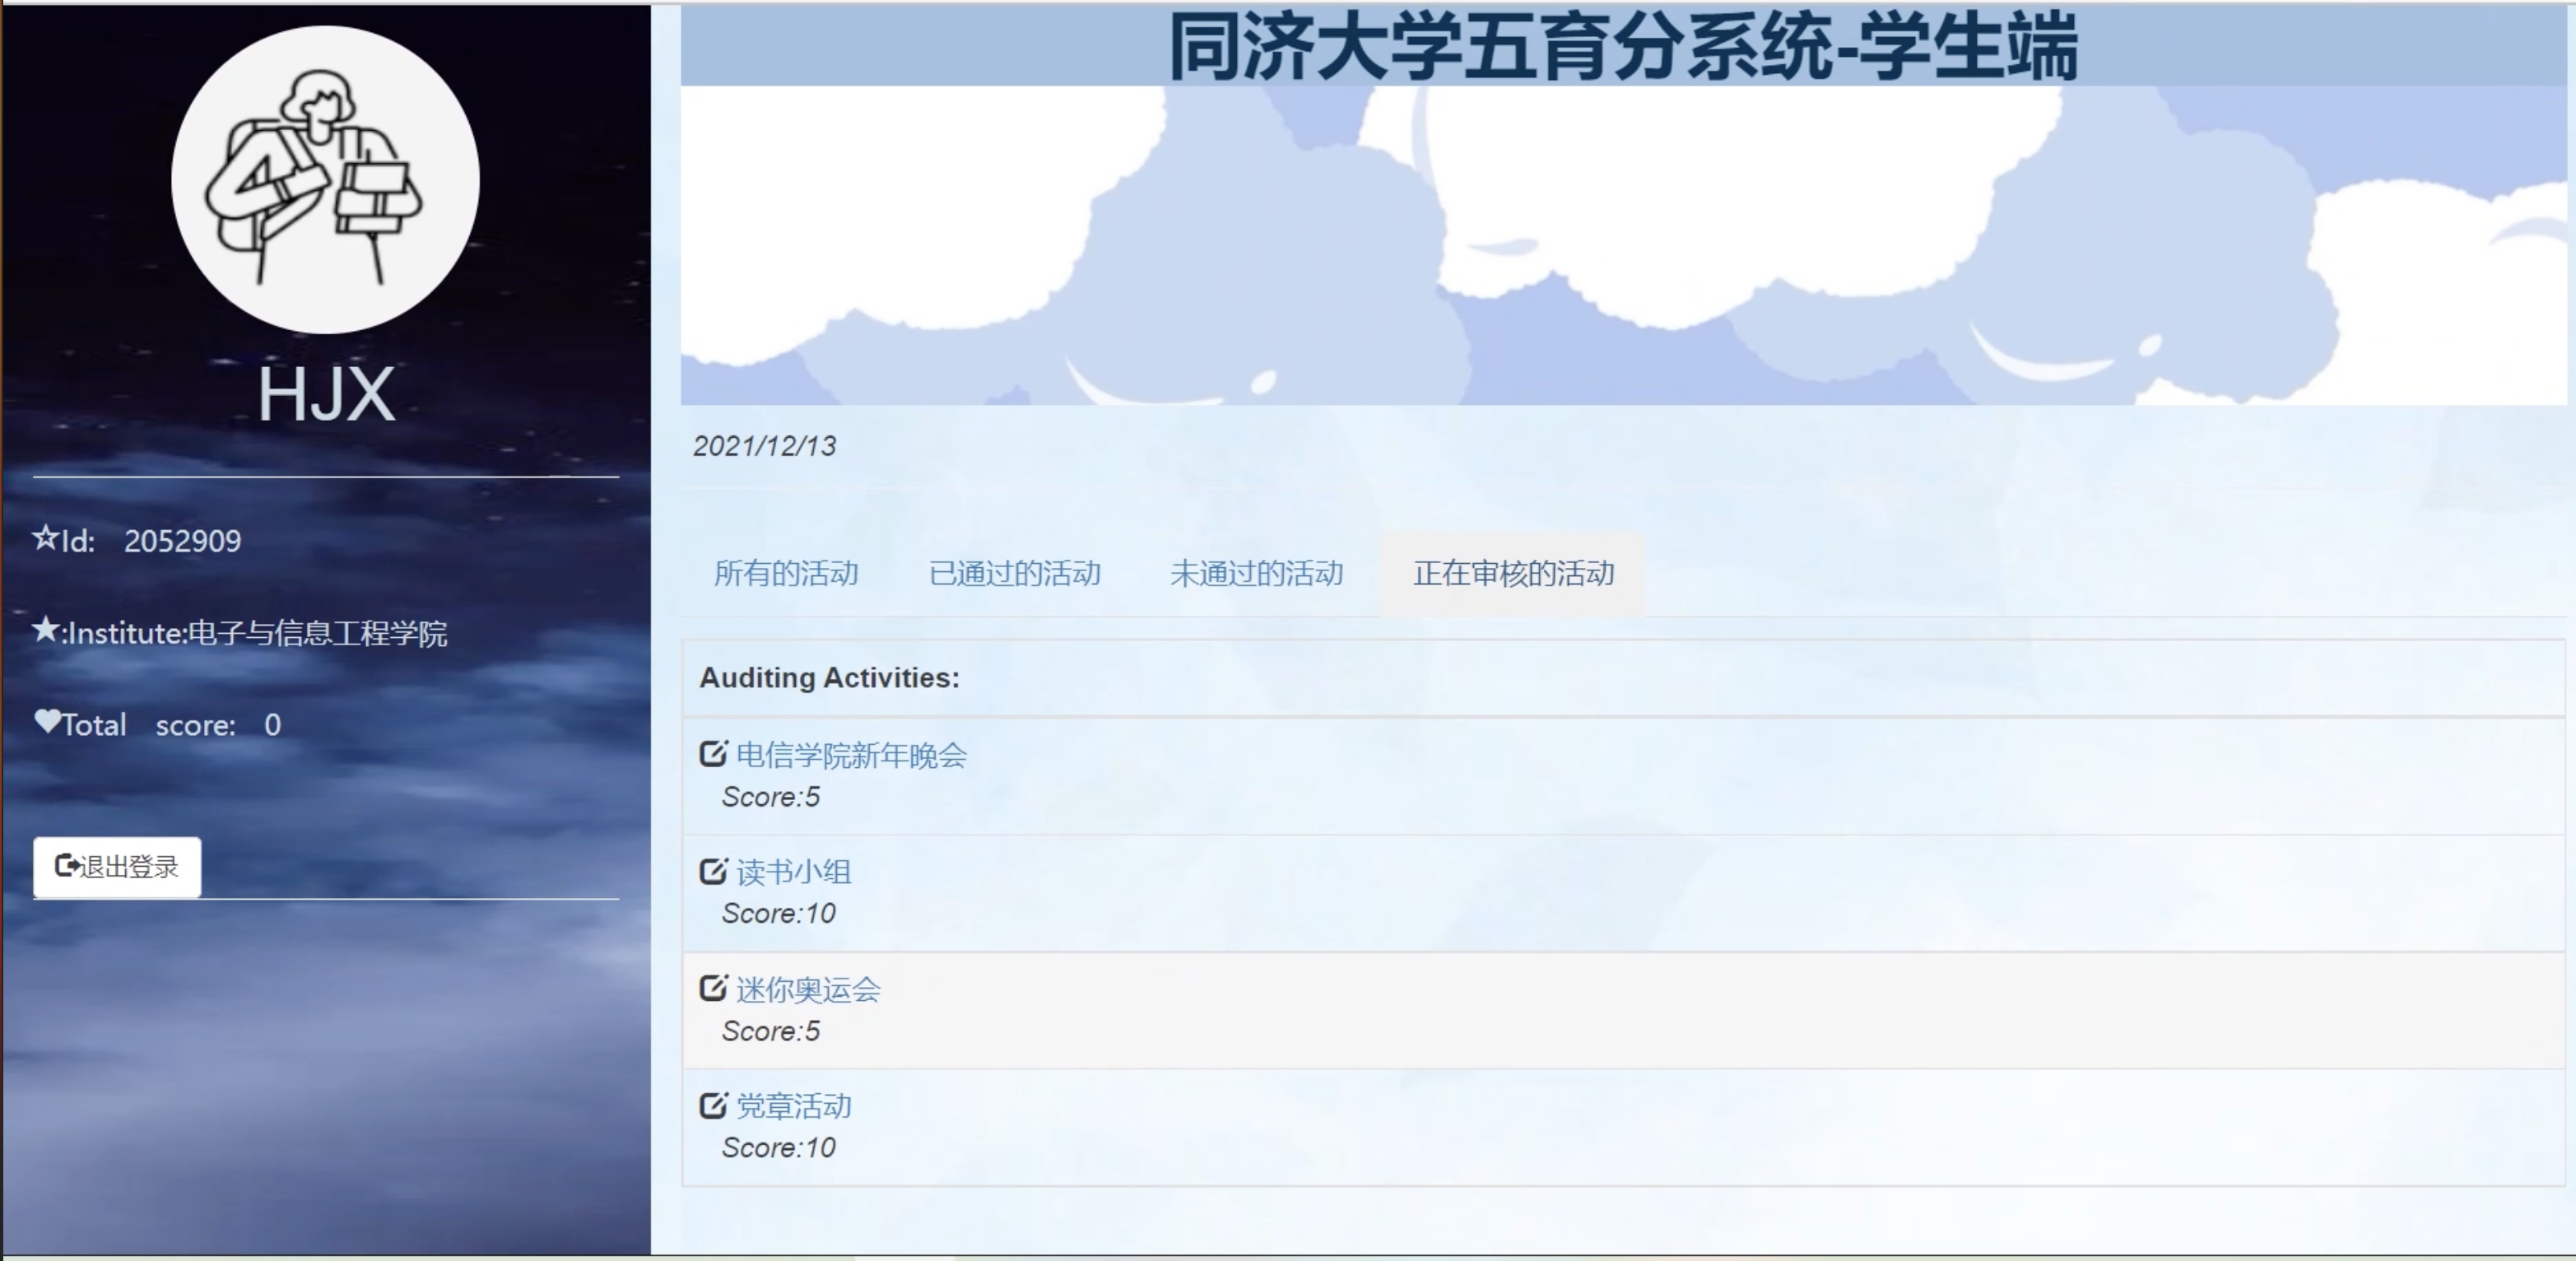Switch to 已通过的活动 tab
Viewport: 2576px width, 1261px height.
tap(1015, 574)
